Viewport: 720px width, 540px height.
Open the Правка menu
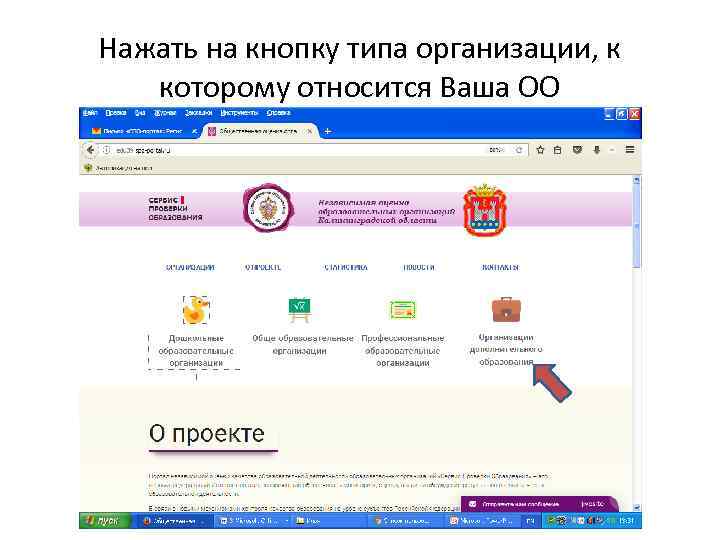point(116,113)
